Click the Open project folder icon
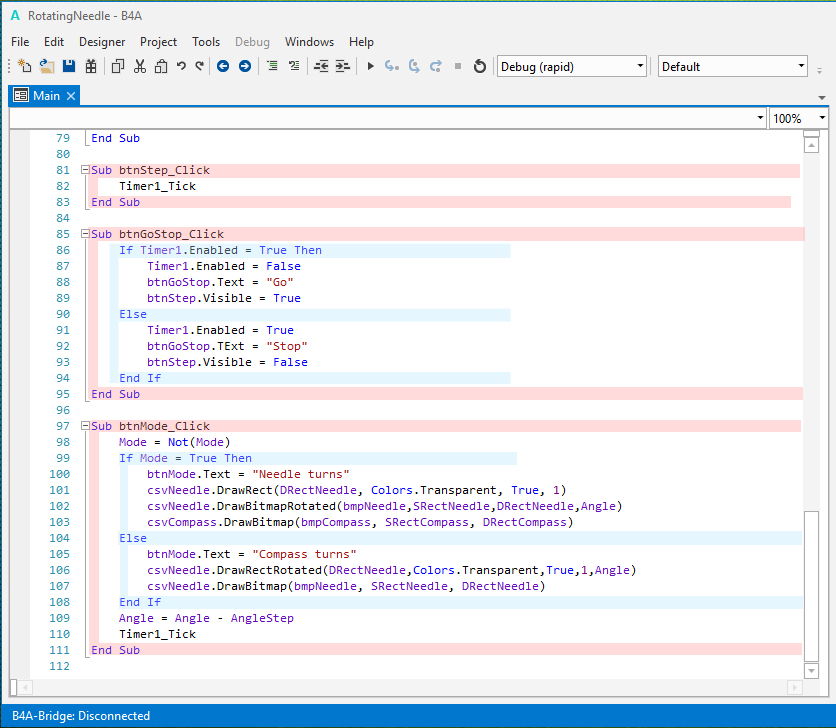This screenshot has width=836, height=728. coord(47,66)
